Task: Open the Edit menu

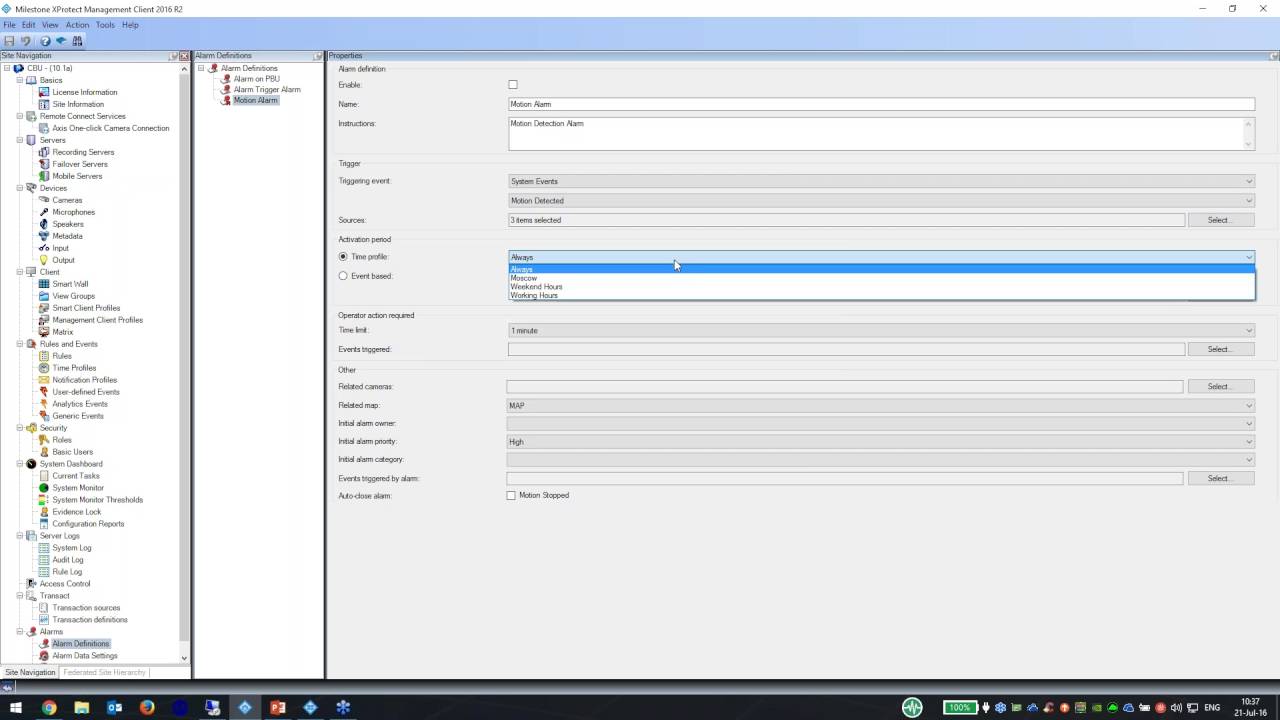Action: pos(29,25)
